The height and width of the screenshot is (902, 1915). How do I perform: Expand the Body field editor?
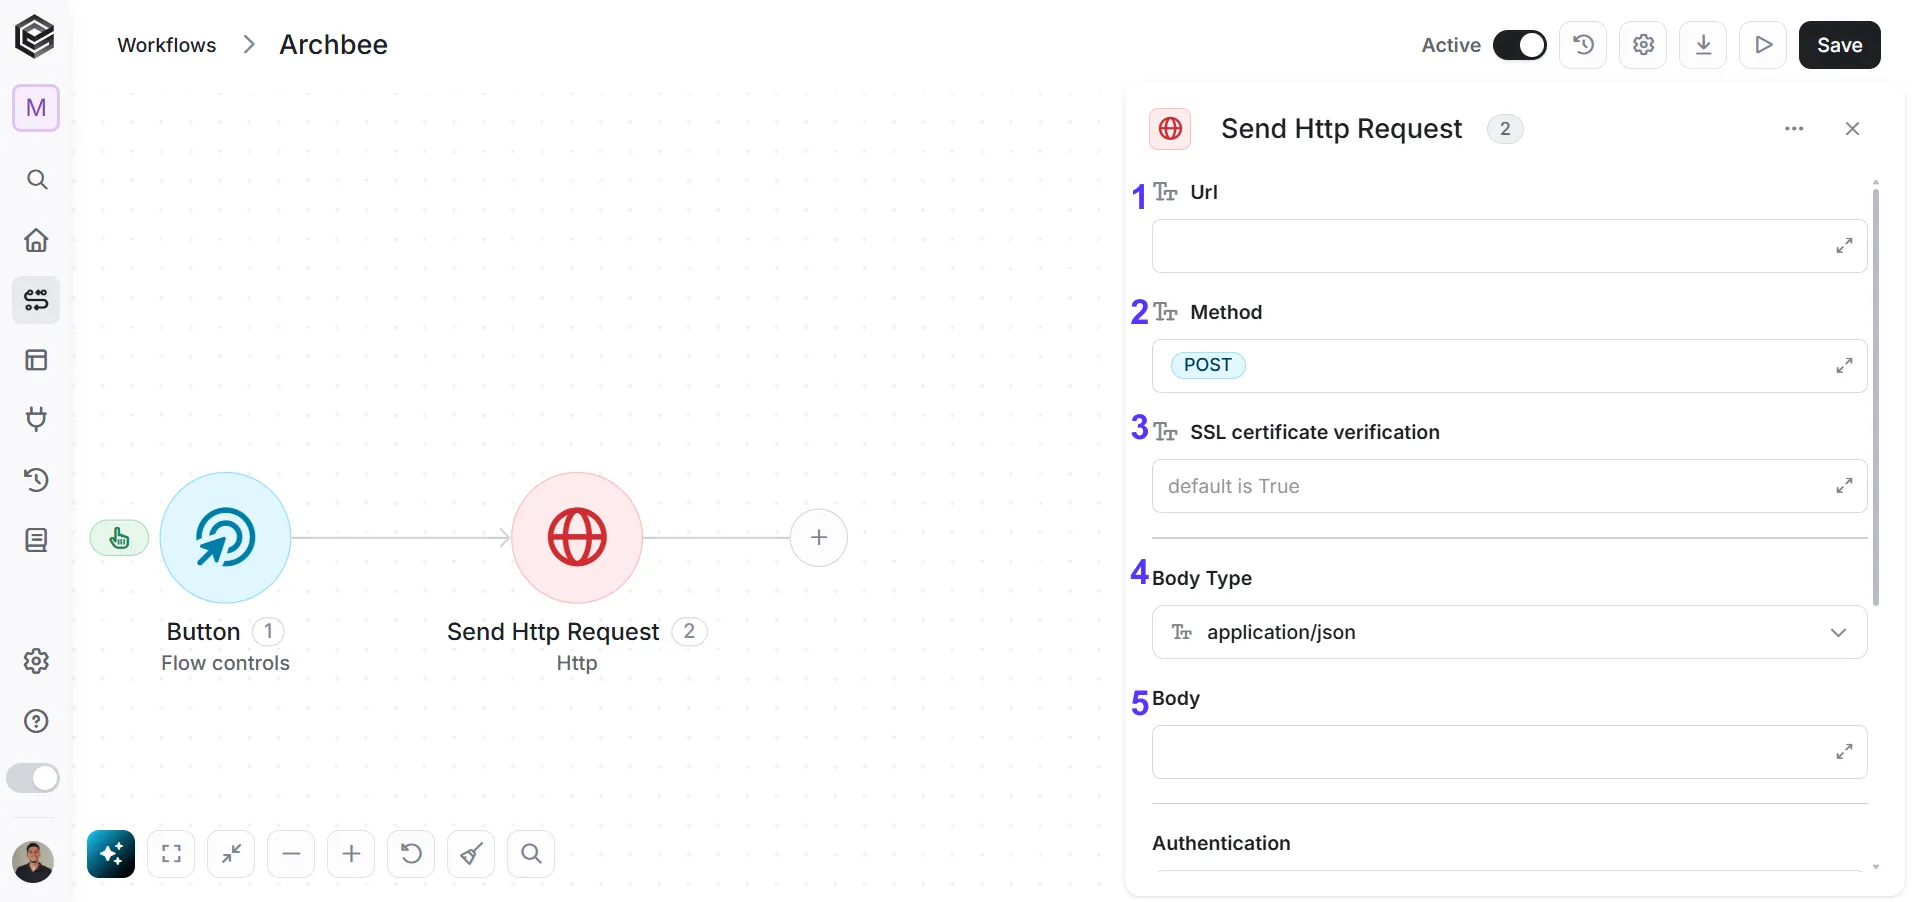pos(1845,752)
